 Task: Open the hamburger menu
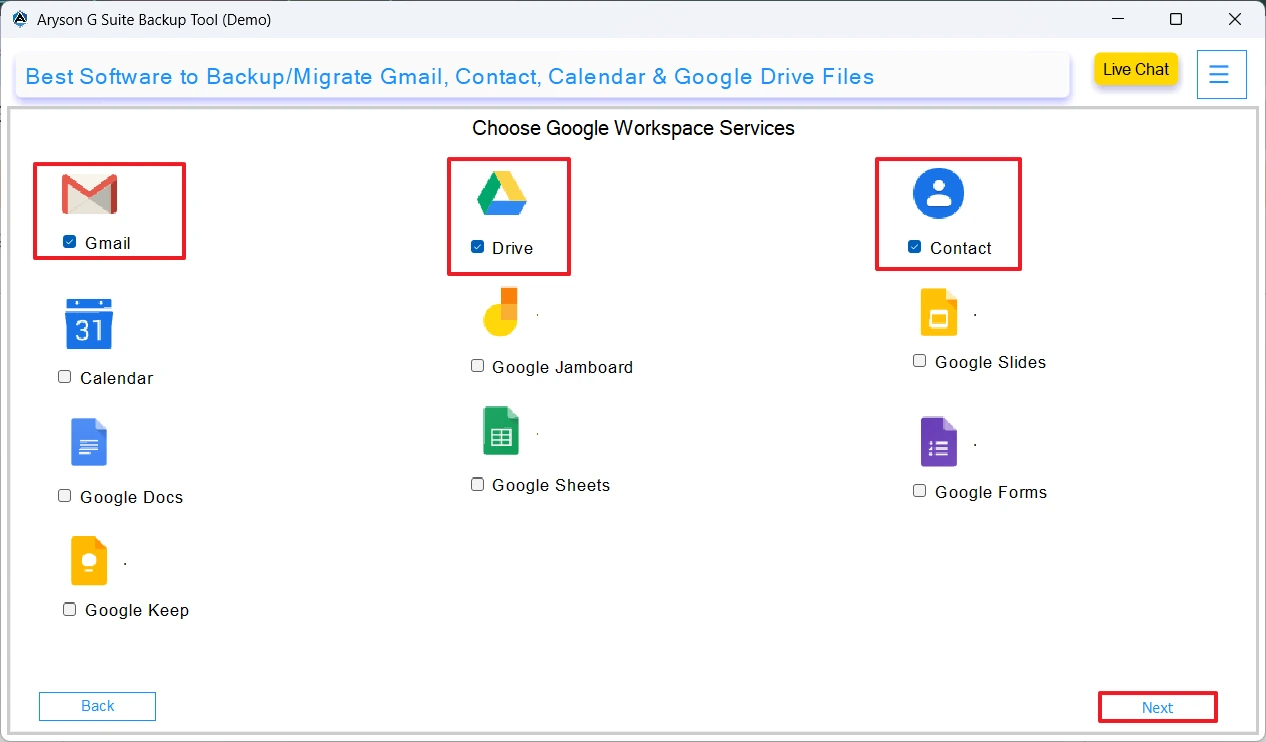[x=1221, y=74]
